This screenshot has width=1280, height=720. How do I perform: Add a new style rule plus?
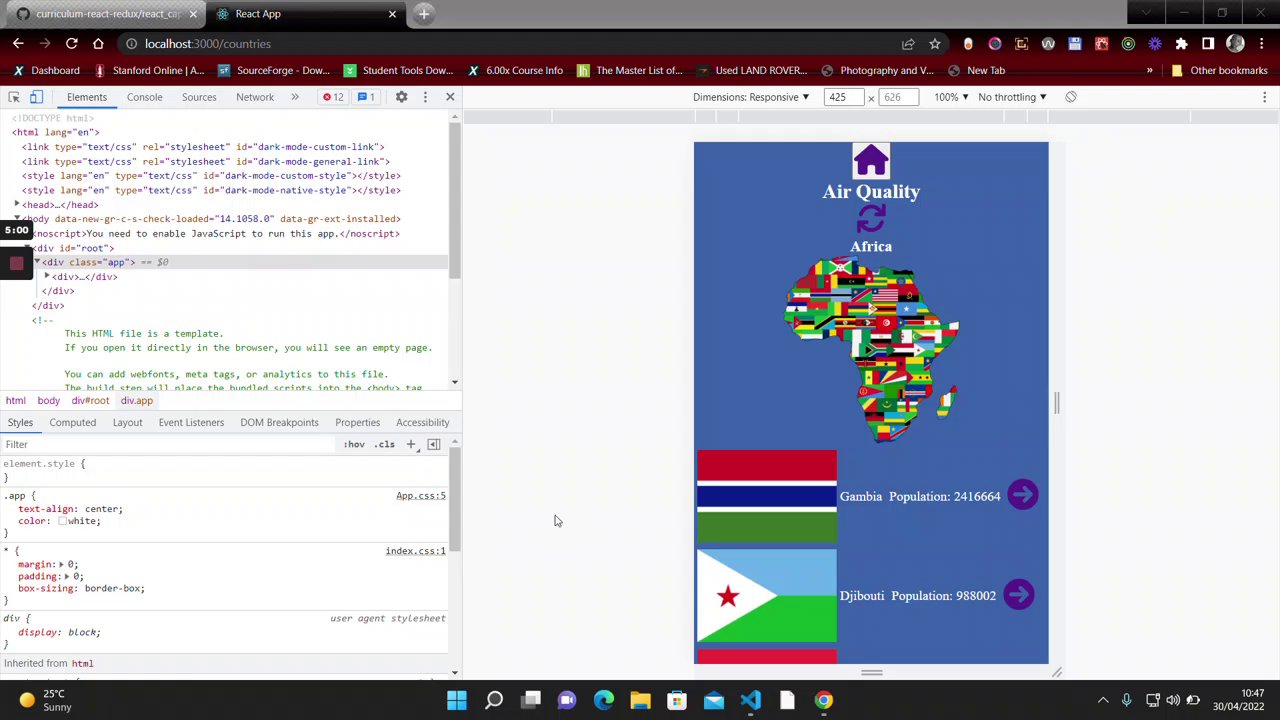(411, 444)
